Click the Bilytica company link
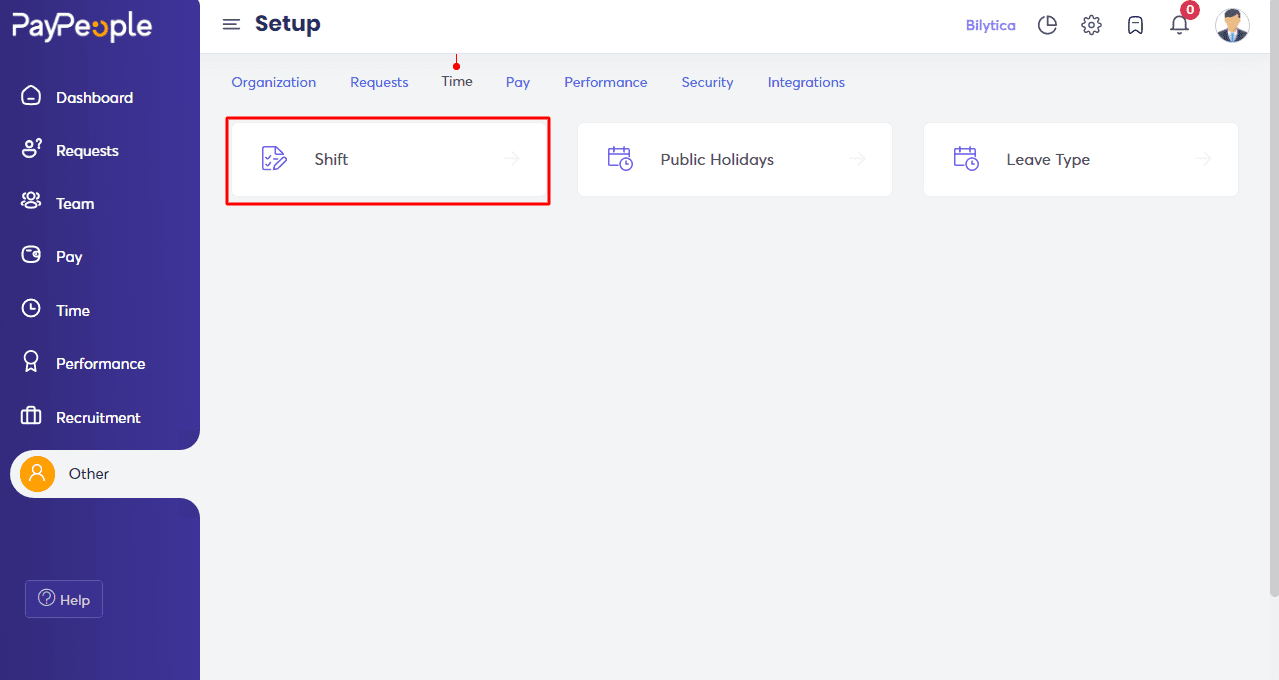This screenshot has height=680, width=1279. click(x=990, y=25)
